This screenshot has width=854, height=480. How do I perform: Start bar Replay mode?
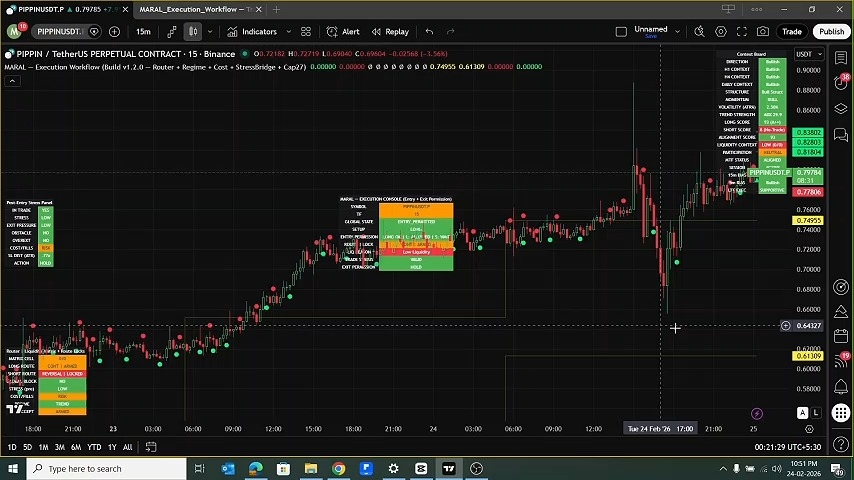click(x=390, y=32)
